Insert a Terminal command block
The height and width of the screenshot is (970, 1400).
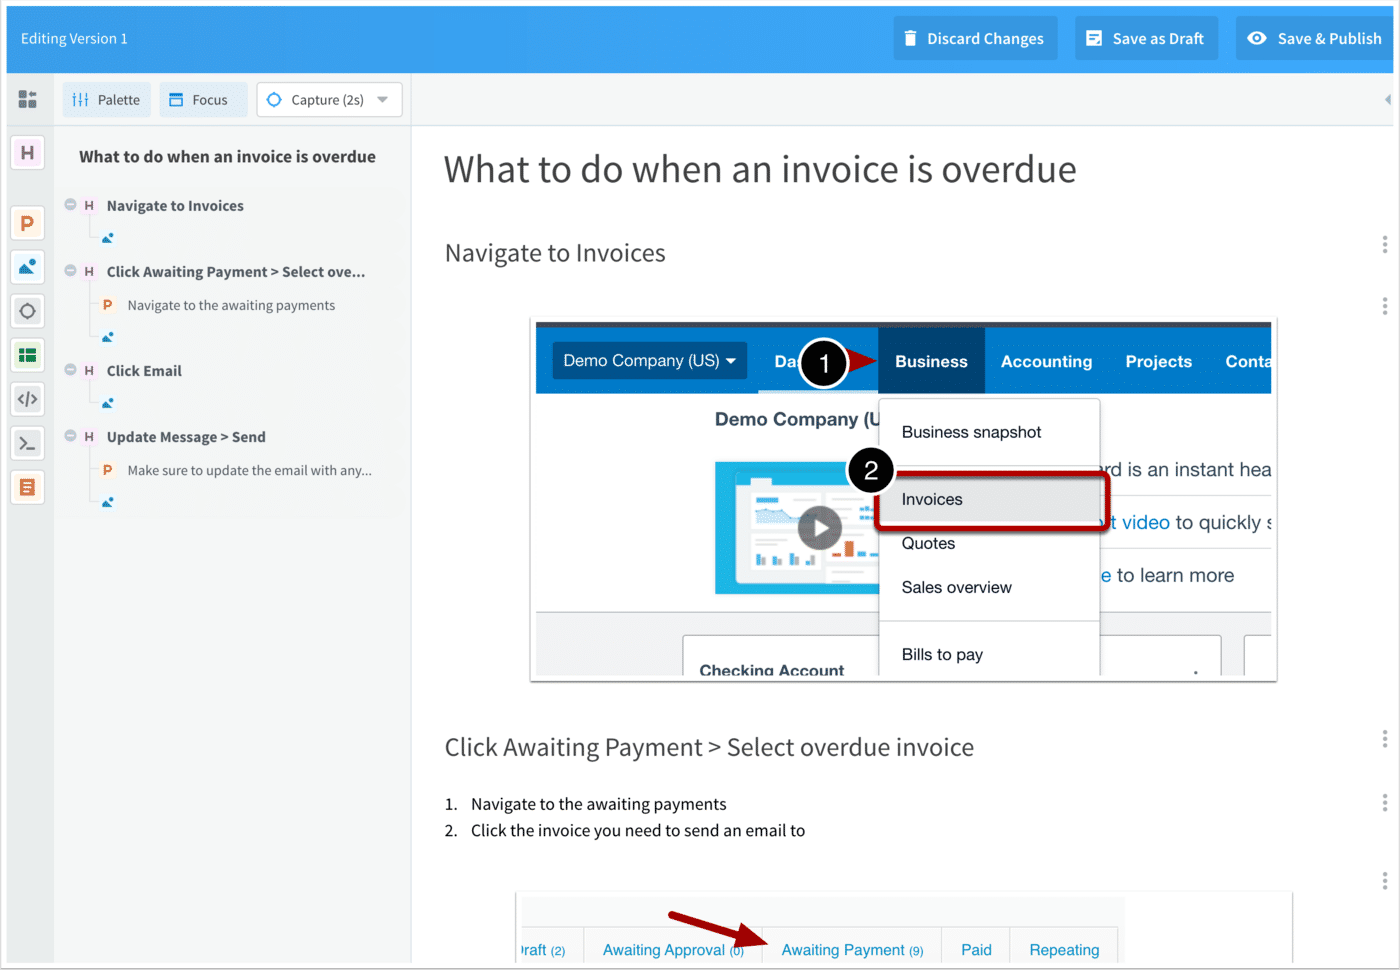click(x=27, y=442)
